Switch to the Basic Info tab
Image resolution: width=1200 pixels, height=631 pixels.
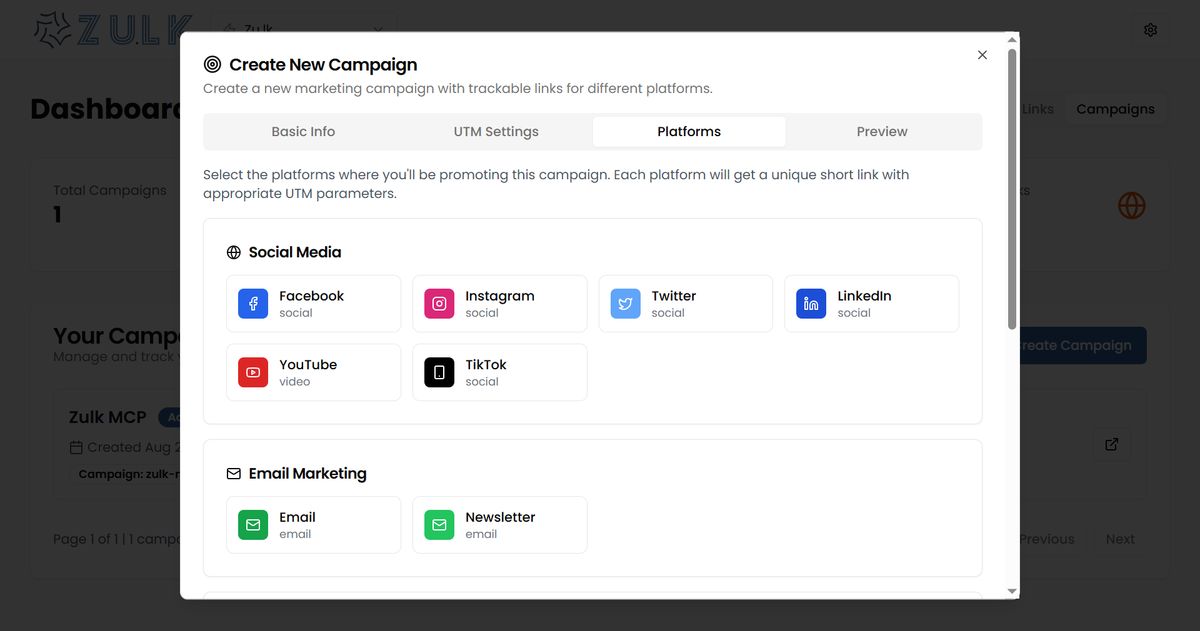[x=303, y=132]
